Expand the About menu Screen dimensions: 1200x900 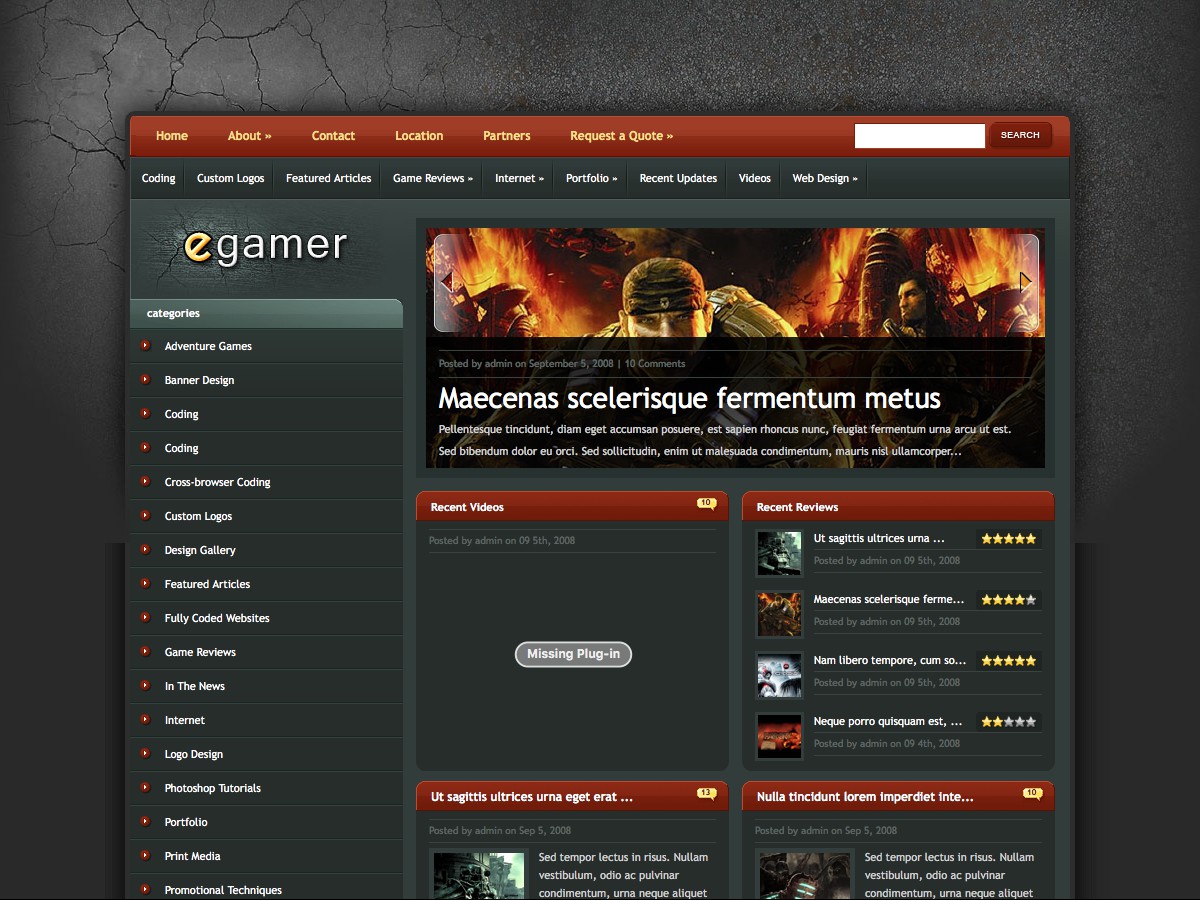click(x=249, y=136)
